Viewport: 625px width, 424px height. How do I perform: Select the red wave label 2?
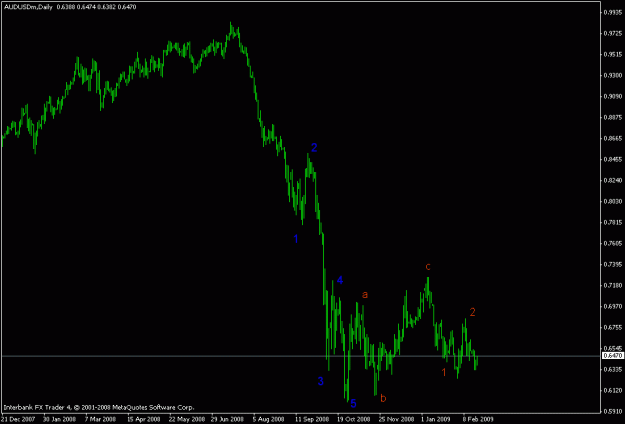(472, 312)
